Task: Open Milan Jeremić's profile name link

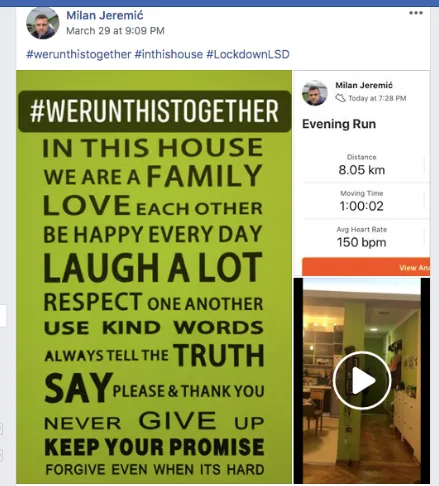Action: [105, 15]
